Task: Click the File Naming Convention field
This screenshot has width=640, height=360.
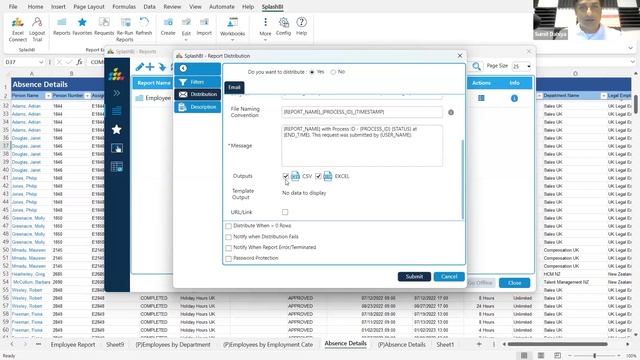Action: pos(362,112)
